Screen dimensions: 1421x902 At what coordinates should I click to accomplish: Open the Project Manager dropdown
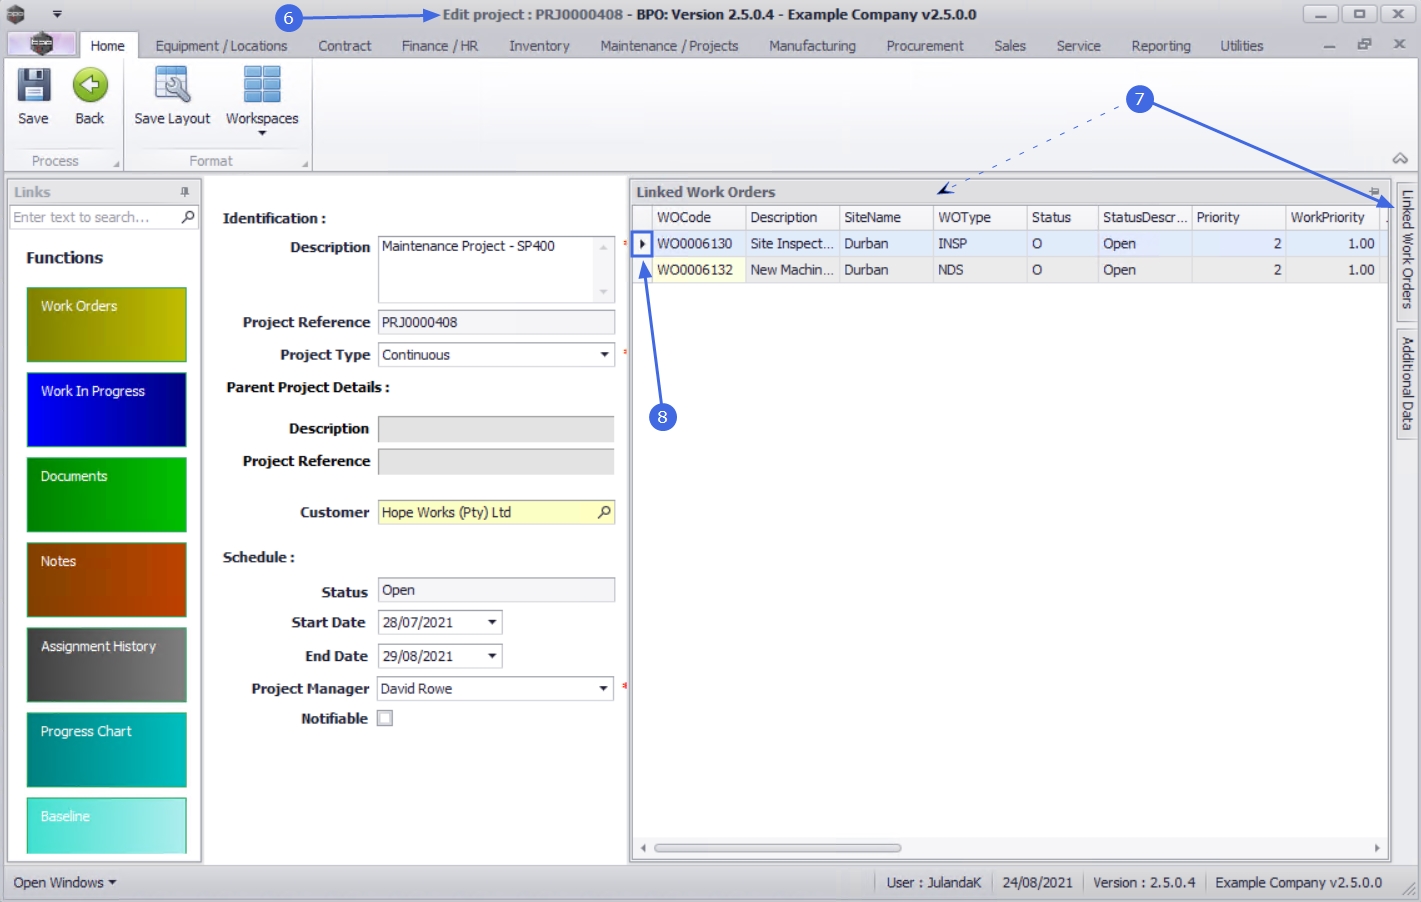click(603, 689)
